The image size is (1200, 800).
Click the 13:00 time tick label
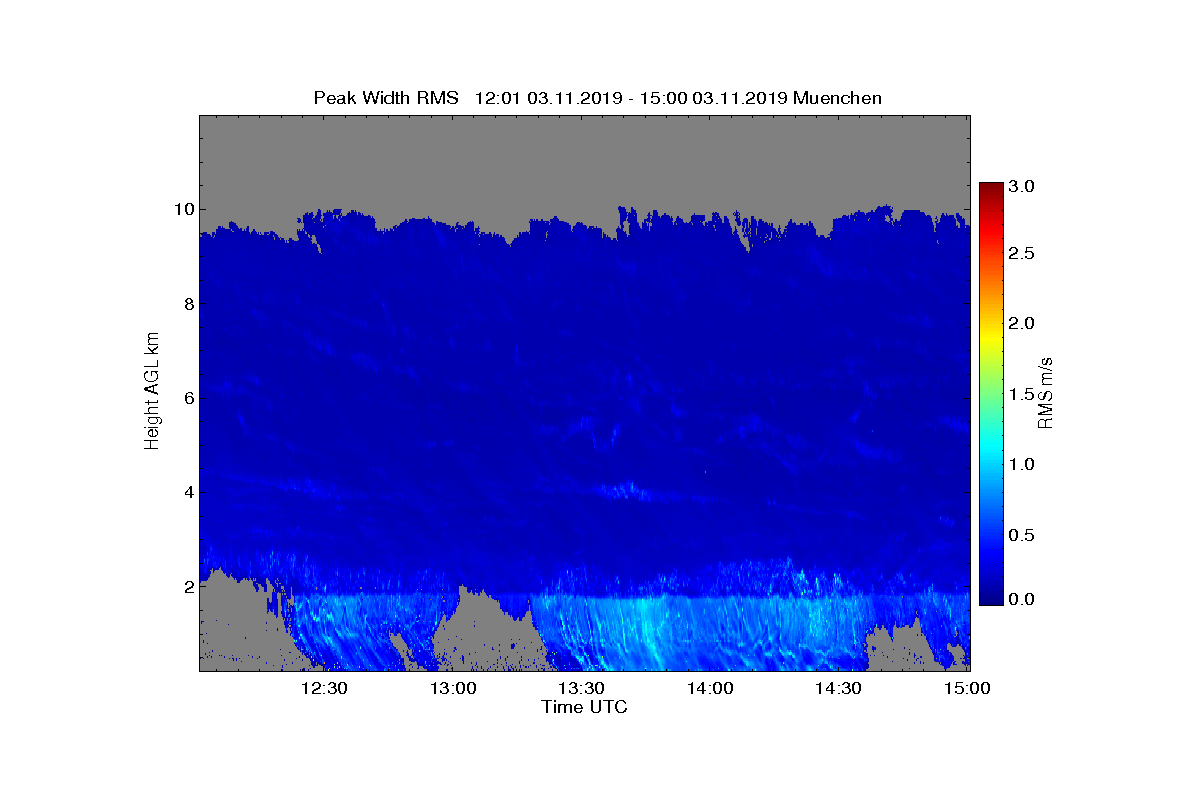(x=452, y=688)
